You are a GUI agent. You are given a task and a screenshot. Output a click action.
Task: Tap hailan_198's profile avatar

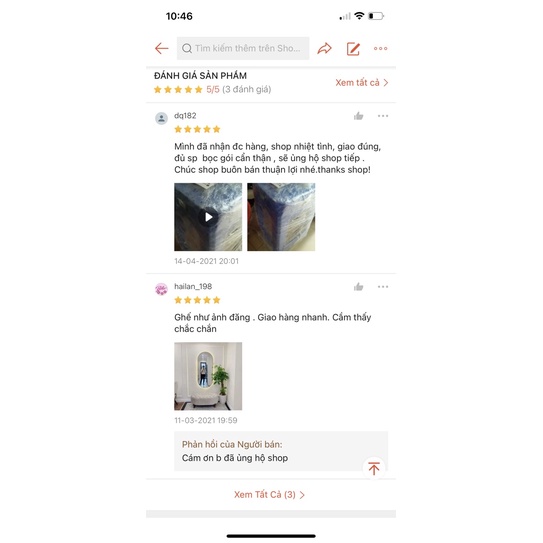click(x=161, y=289)
